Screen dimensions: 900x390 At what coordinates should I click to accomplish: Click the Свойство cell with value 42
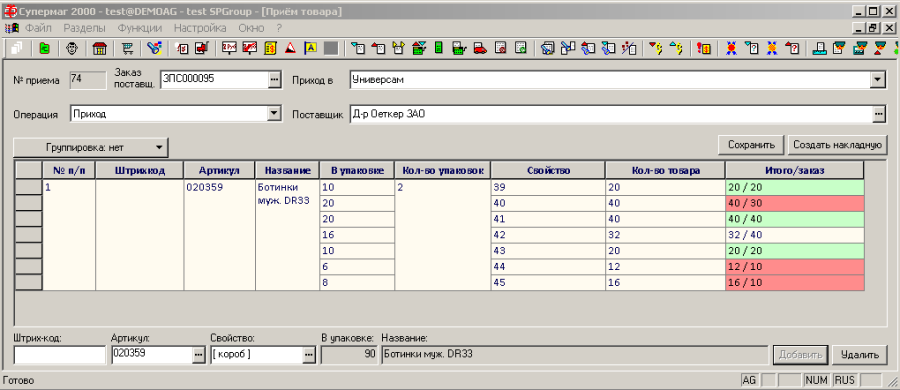point(548,235)
